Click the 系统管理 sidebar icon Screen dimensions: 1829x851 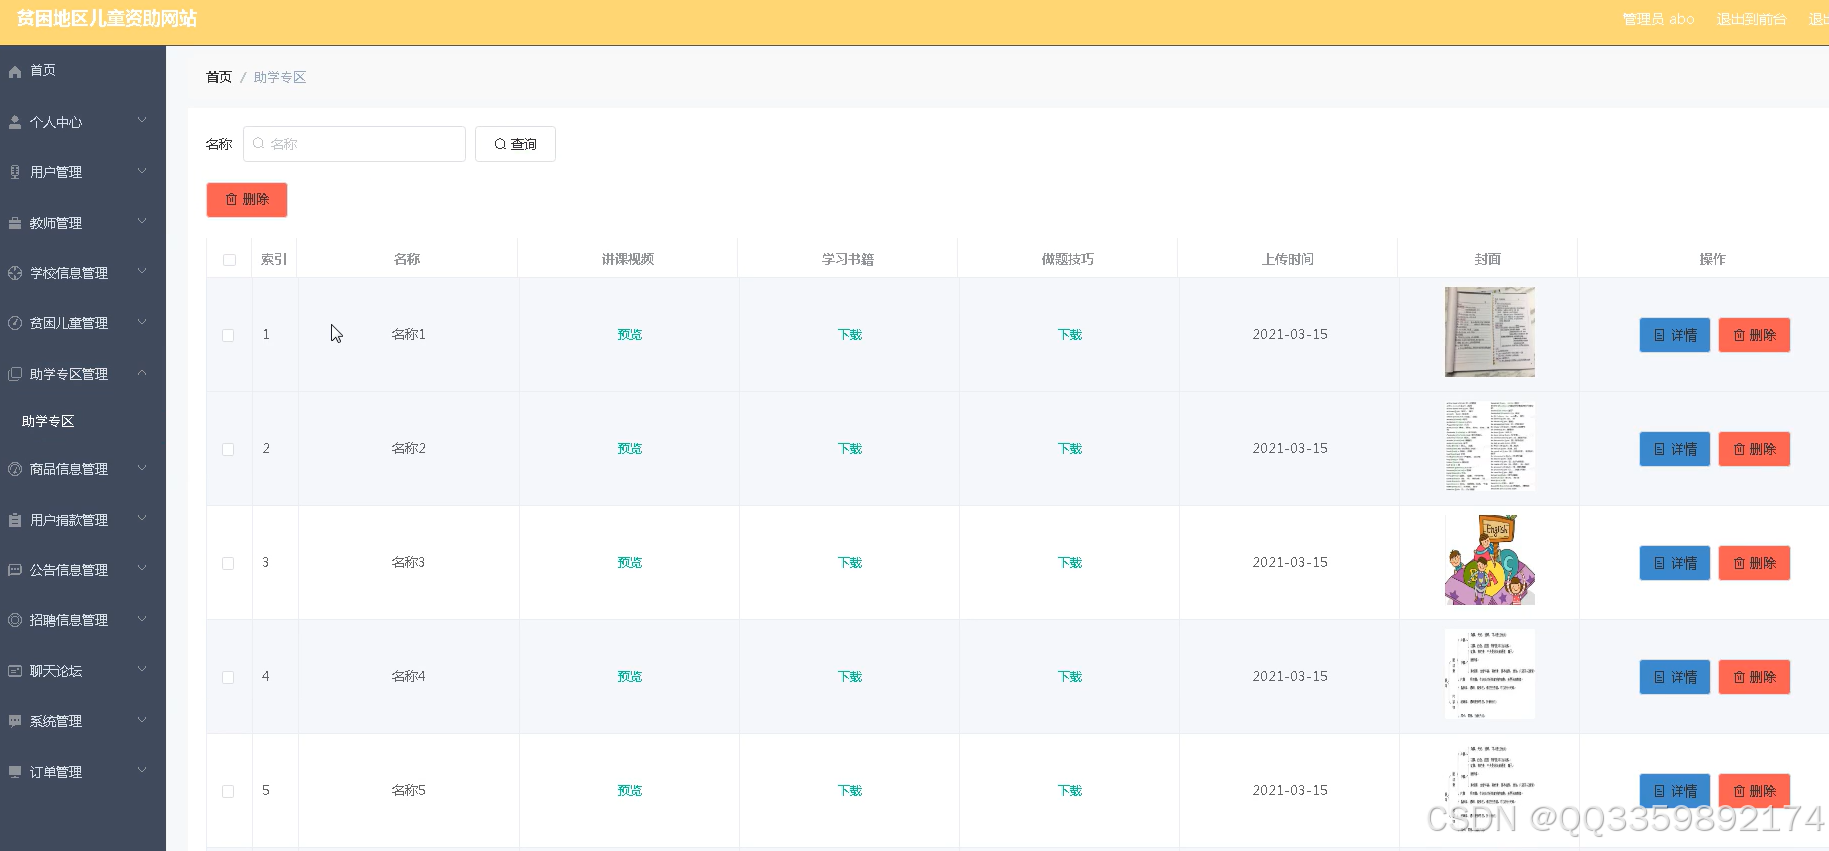(x=15, y=721)
